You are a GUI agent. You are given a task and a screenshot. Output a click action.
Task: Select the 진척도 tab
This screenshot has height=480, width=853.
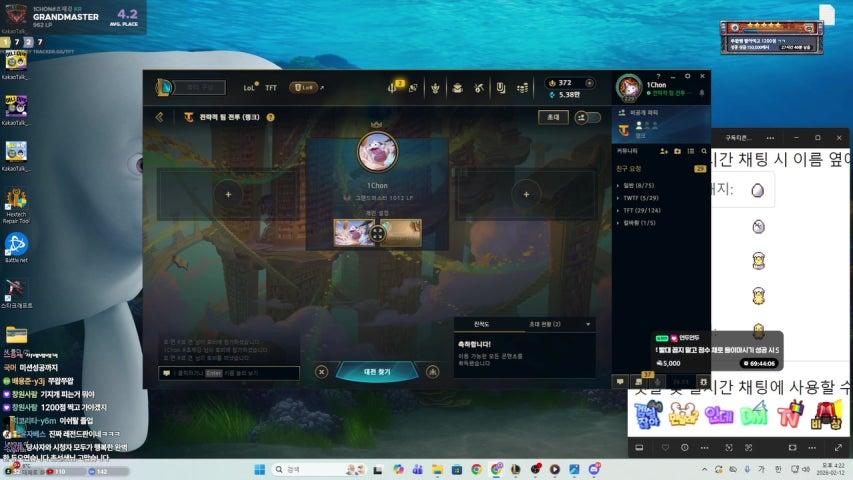(481, 324)
